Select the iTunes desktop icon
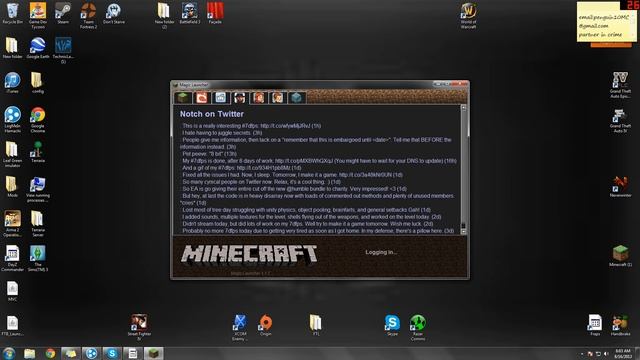 tap(12, 82)
